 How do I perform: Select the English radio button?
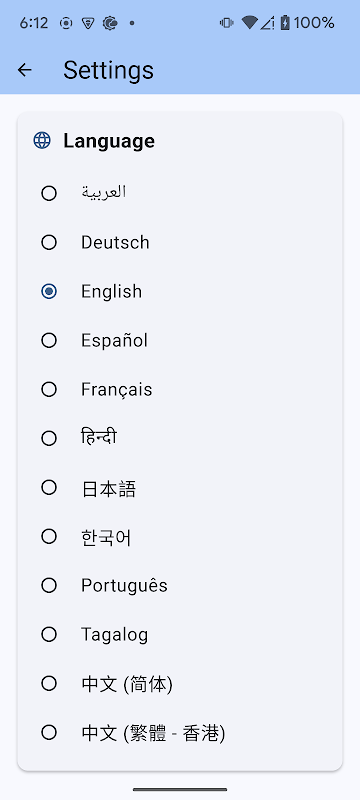click(x=49, y=291)
